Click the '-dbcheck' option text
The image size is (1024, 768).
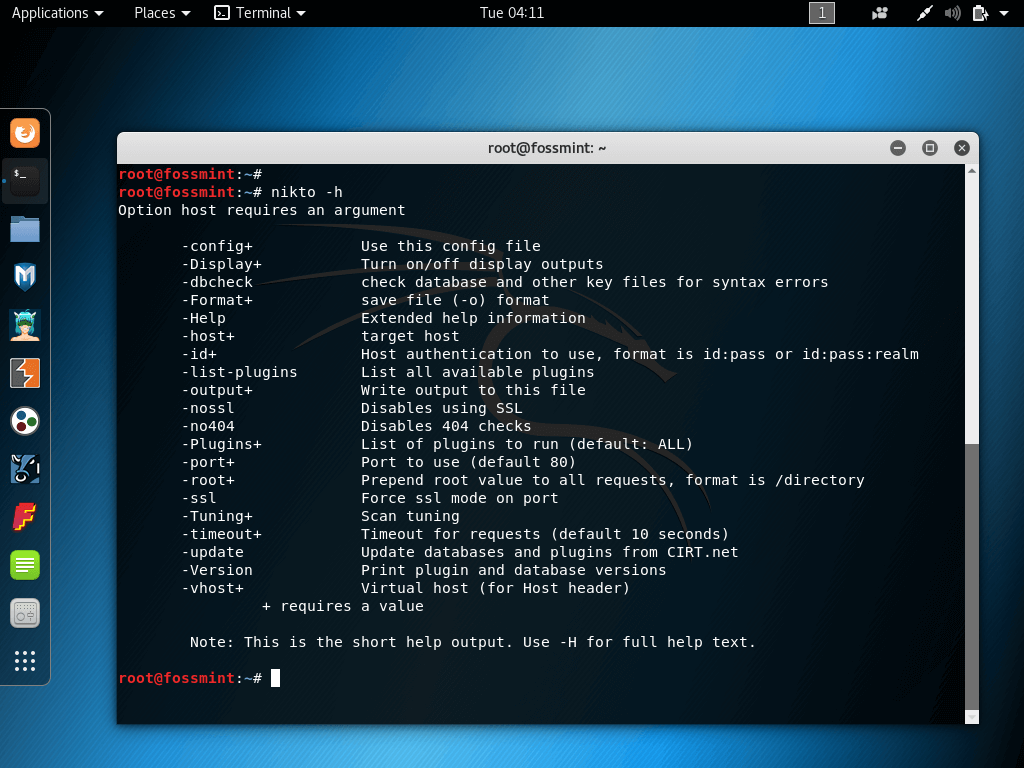click(x=217, y=282)
